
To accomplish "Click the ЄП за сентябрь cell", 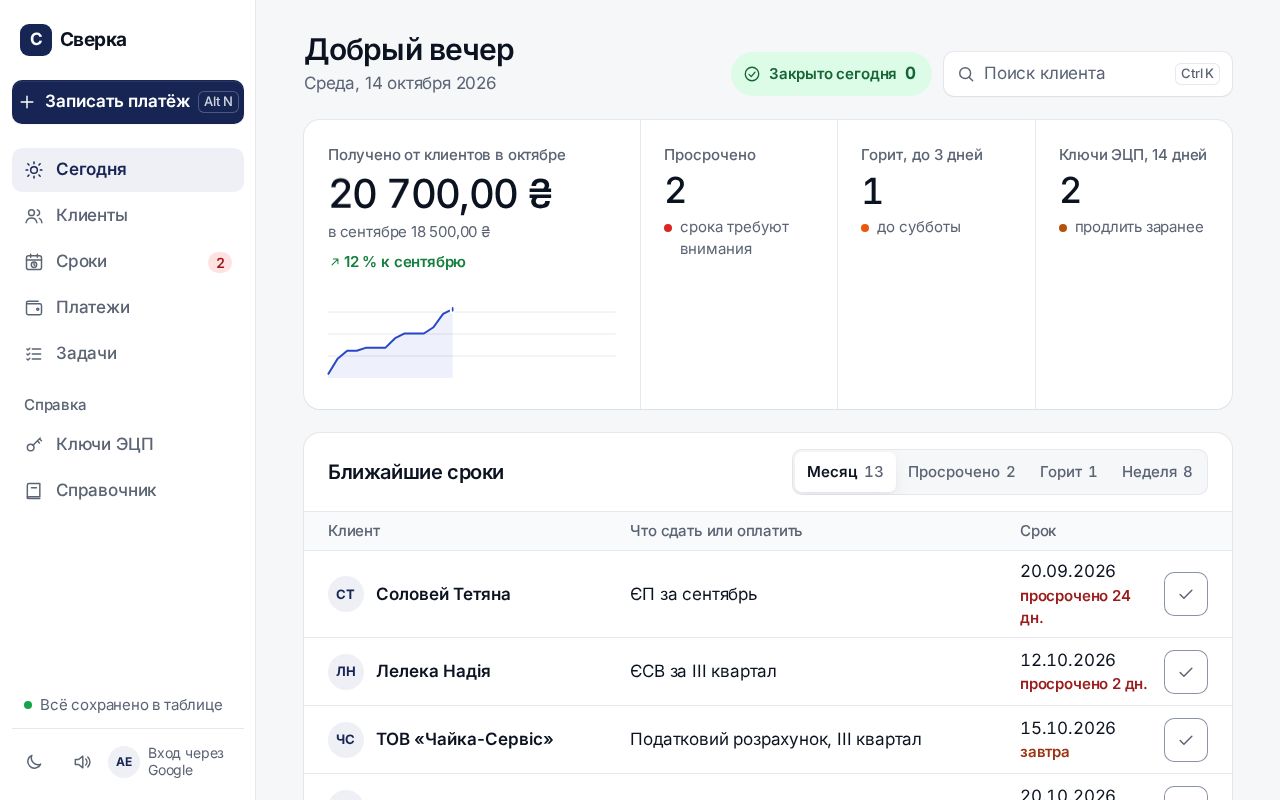I will pyautogui.click(x=694, y=594).
